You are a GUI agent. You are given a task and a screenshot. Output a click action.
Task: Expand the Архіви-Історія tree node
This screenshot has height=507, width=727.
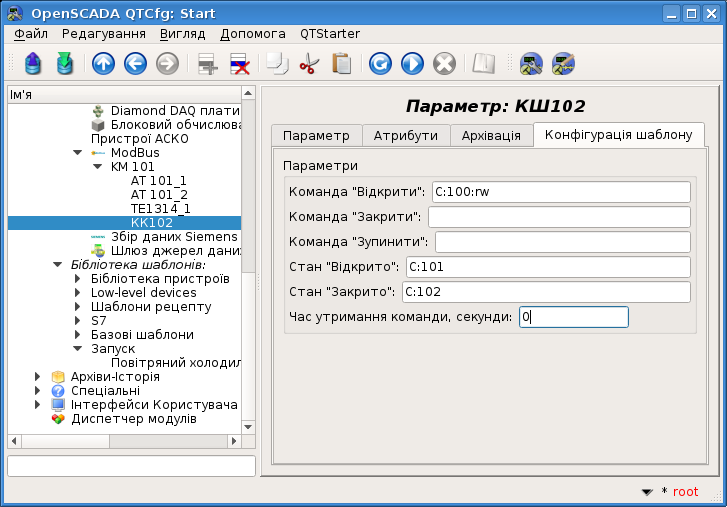tap(38, 376)
